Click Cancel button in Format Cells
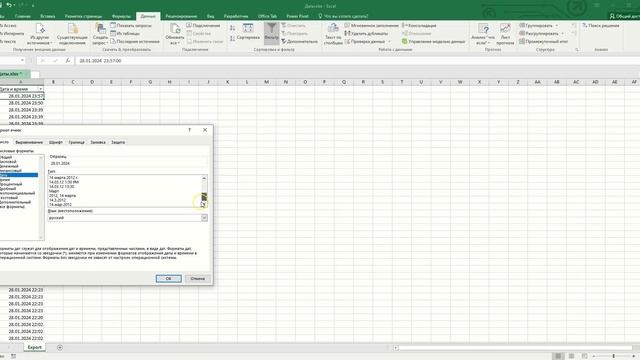 tap(198, 278)
